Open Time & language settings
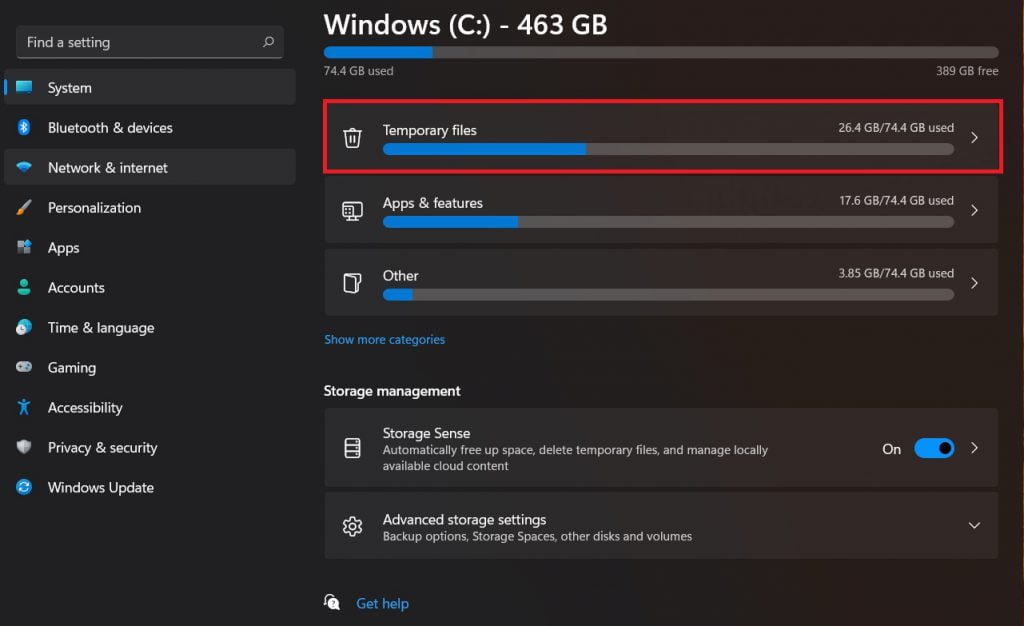 coord(150,327)
